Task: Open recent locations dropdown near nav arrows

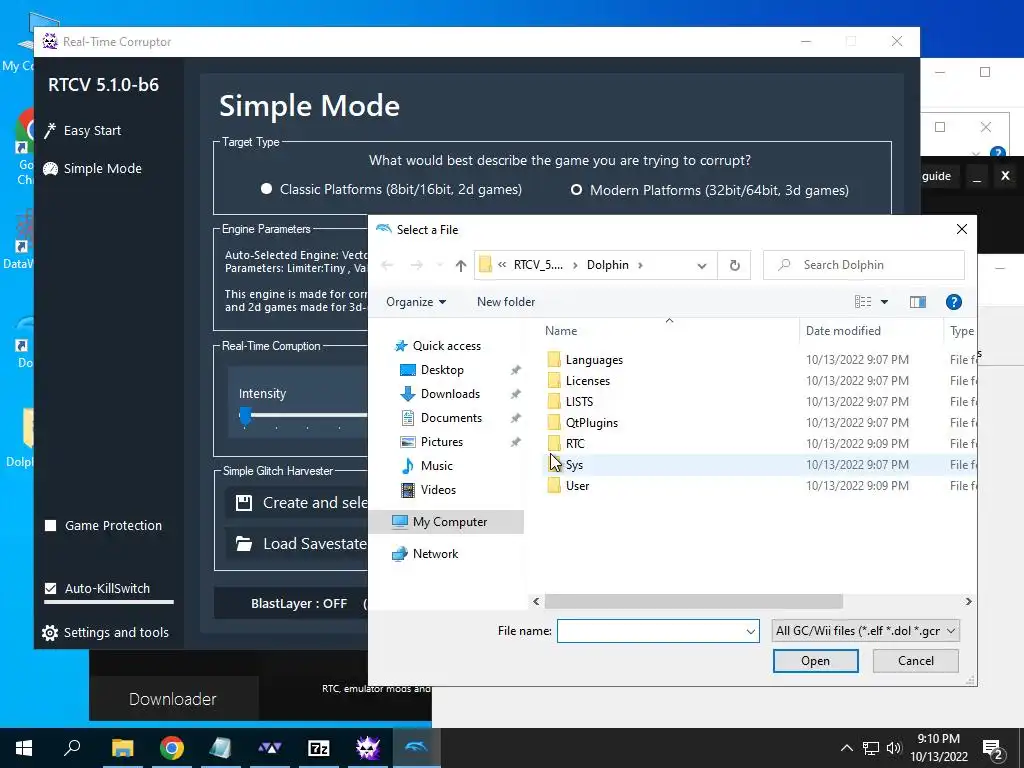Action: coord(440,265)
